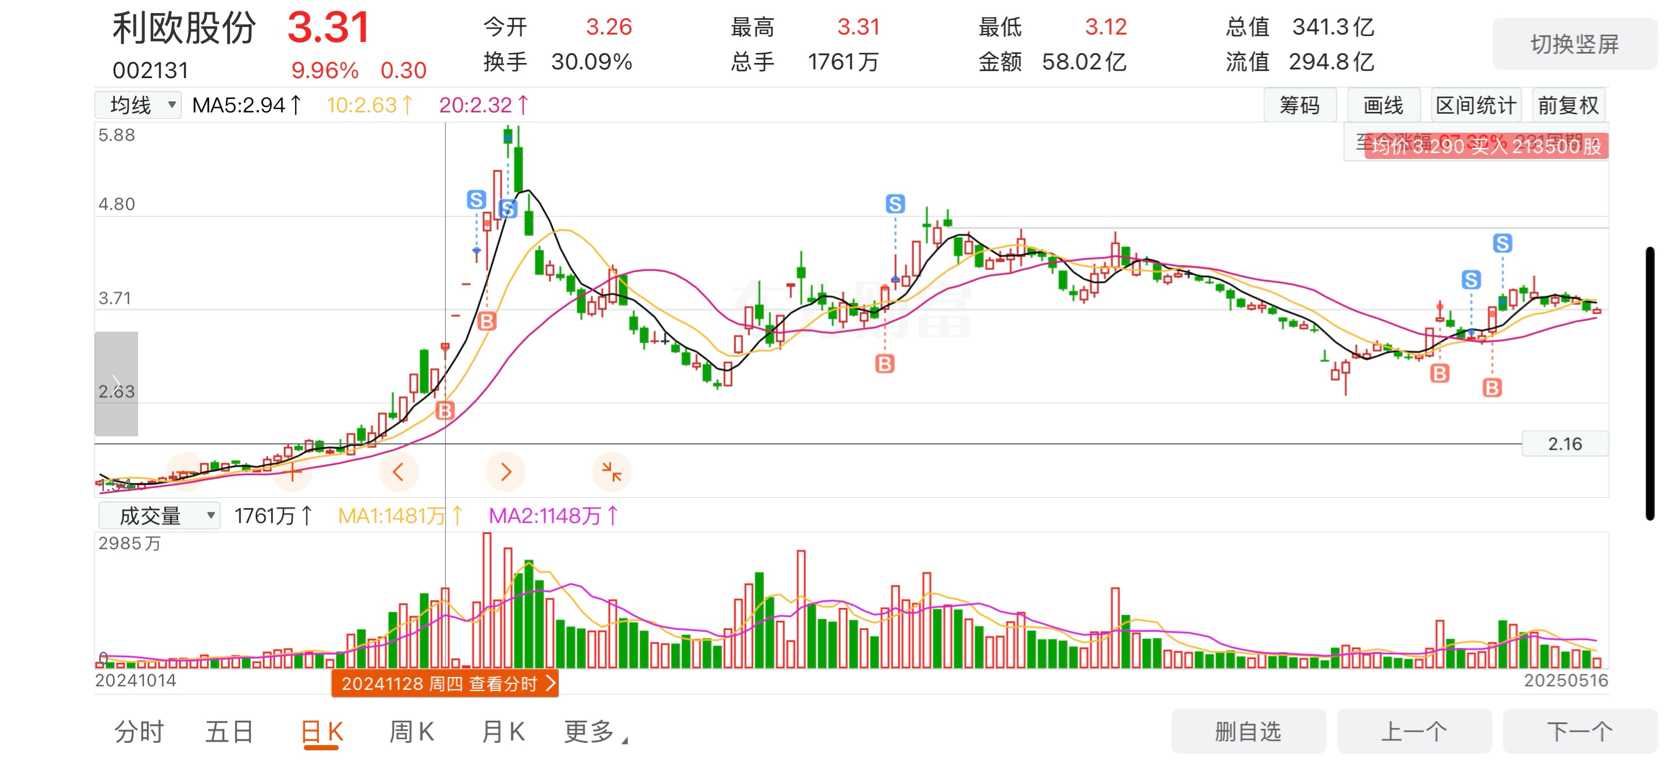Click the MA1:1481万 volume average label
This screenshot has width=1669, height=768.
click(400, 516)
